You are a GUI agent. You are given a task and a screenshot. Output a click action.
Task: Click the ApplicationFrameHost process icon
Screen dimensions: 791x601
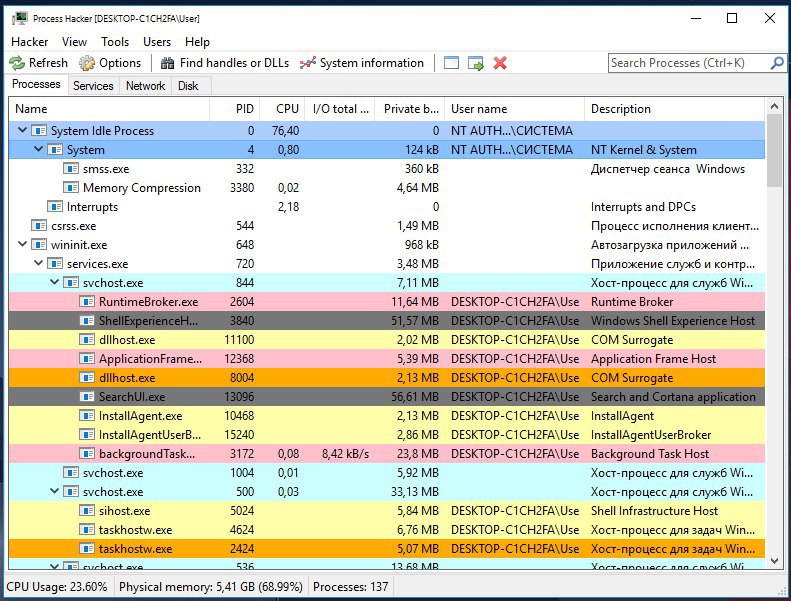87,359
